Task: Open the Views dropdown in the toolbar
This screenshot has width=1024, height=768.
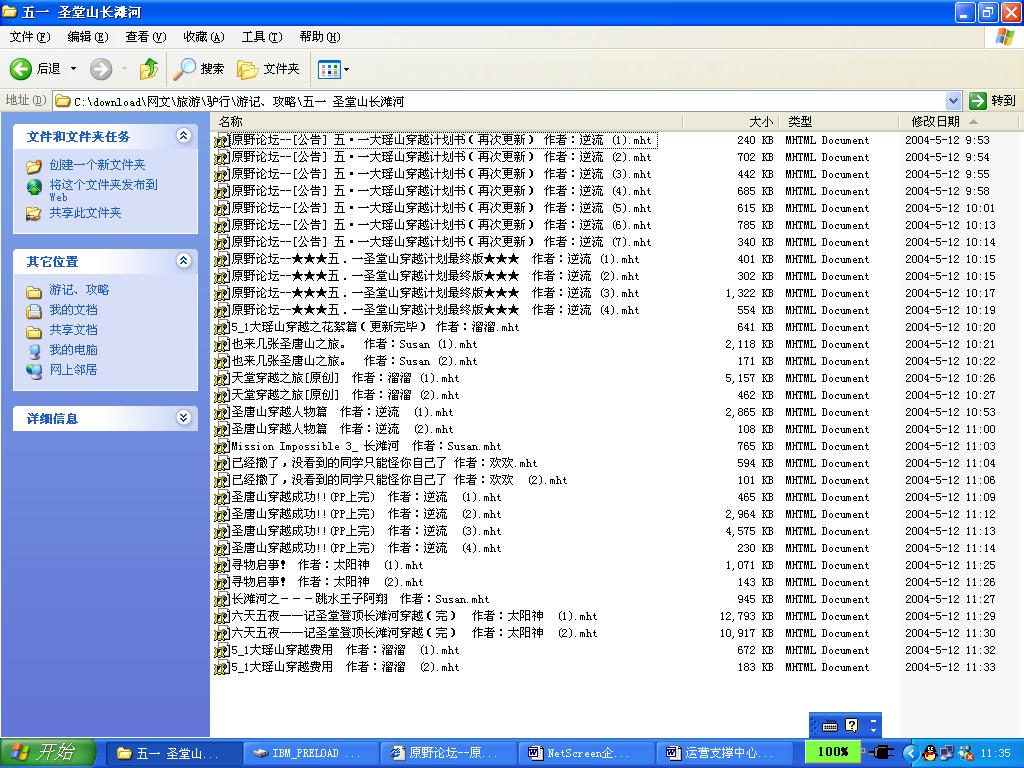Action: 333,69
